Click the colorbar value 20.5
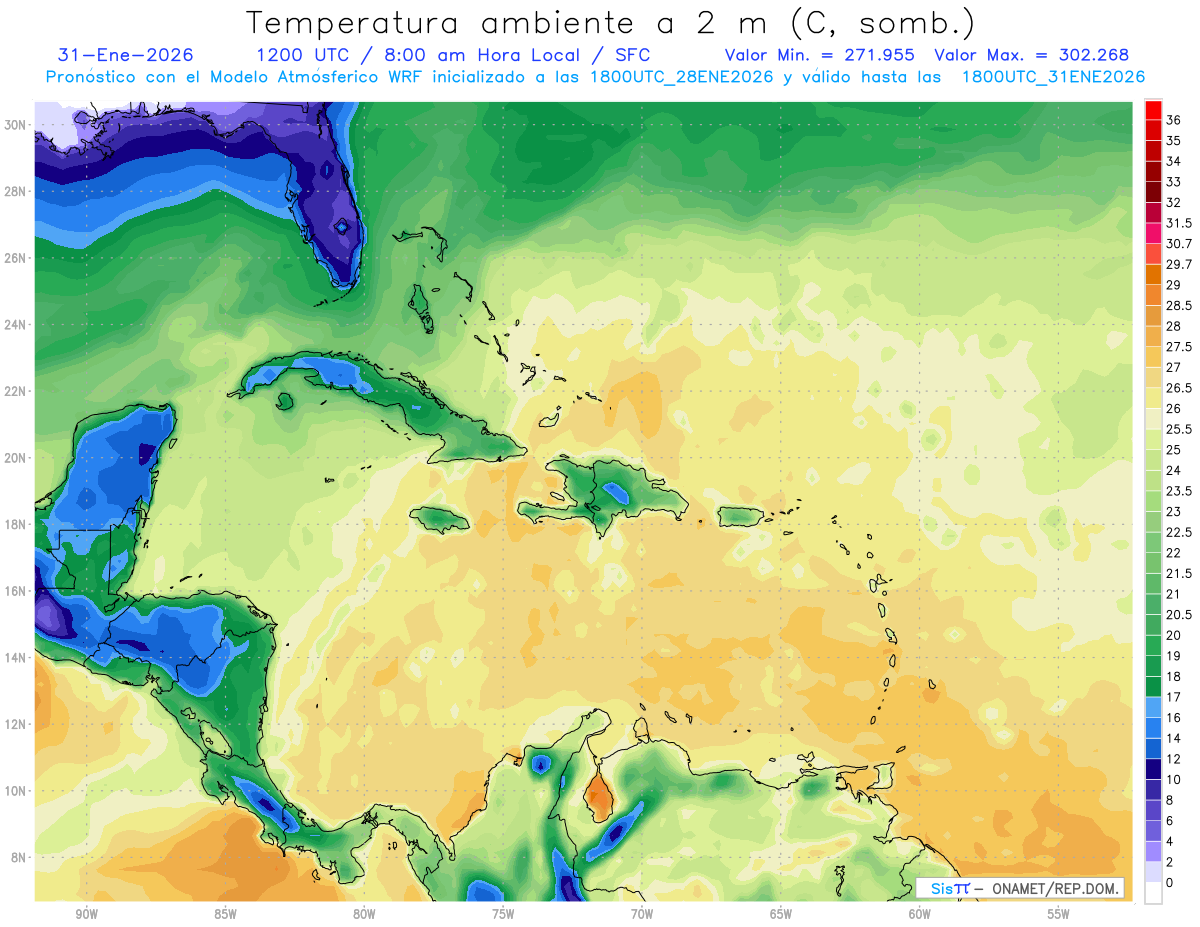Screen dimensions: 1200x927 [x=1179, y=614]
